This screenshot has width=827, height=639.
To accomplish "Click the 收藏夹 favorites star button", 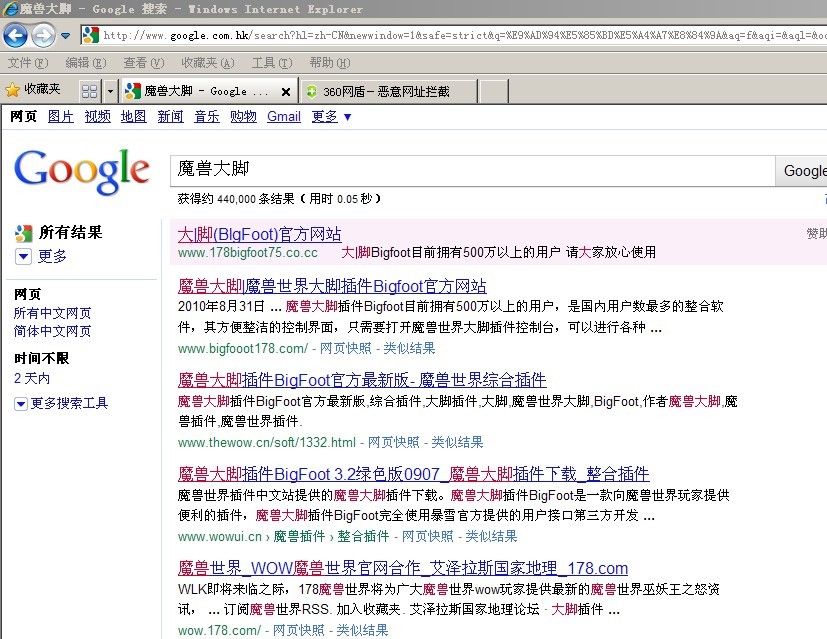I will tap(33, 90).
